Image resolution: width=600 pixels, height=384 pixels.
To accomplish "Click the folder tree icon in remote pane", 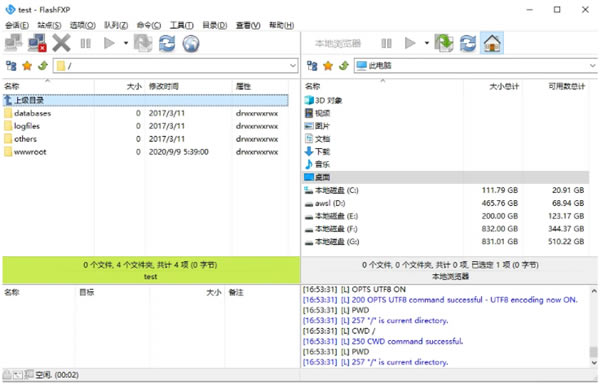I will coord(11,66).
